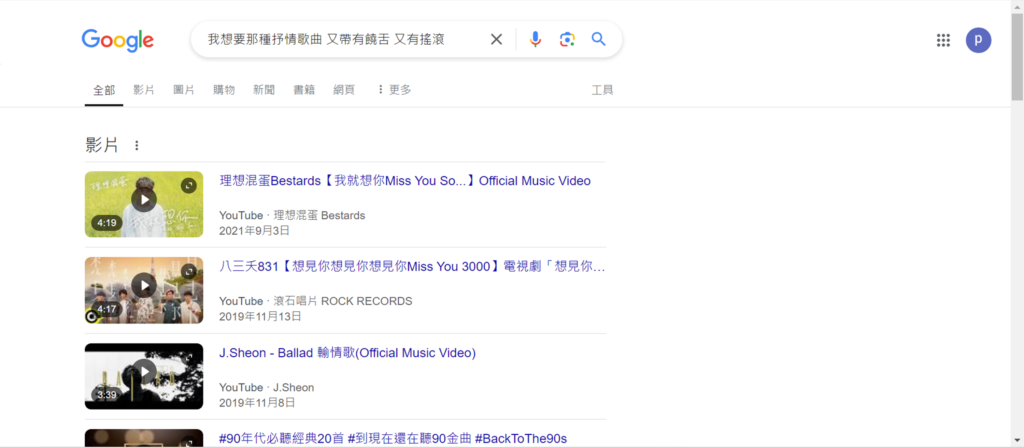Select the 購物 tab
The height and width of the screenshot is (447, 1024).
[224, 90]
